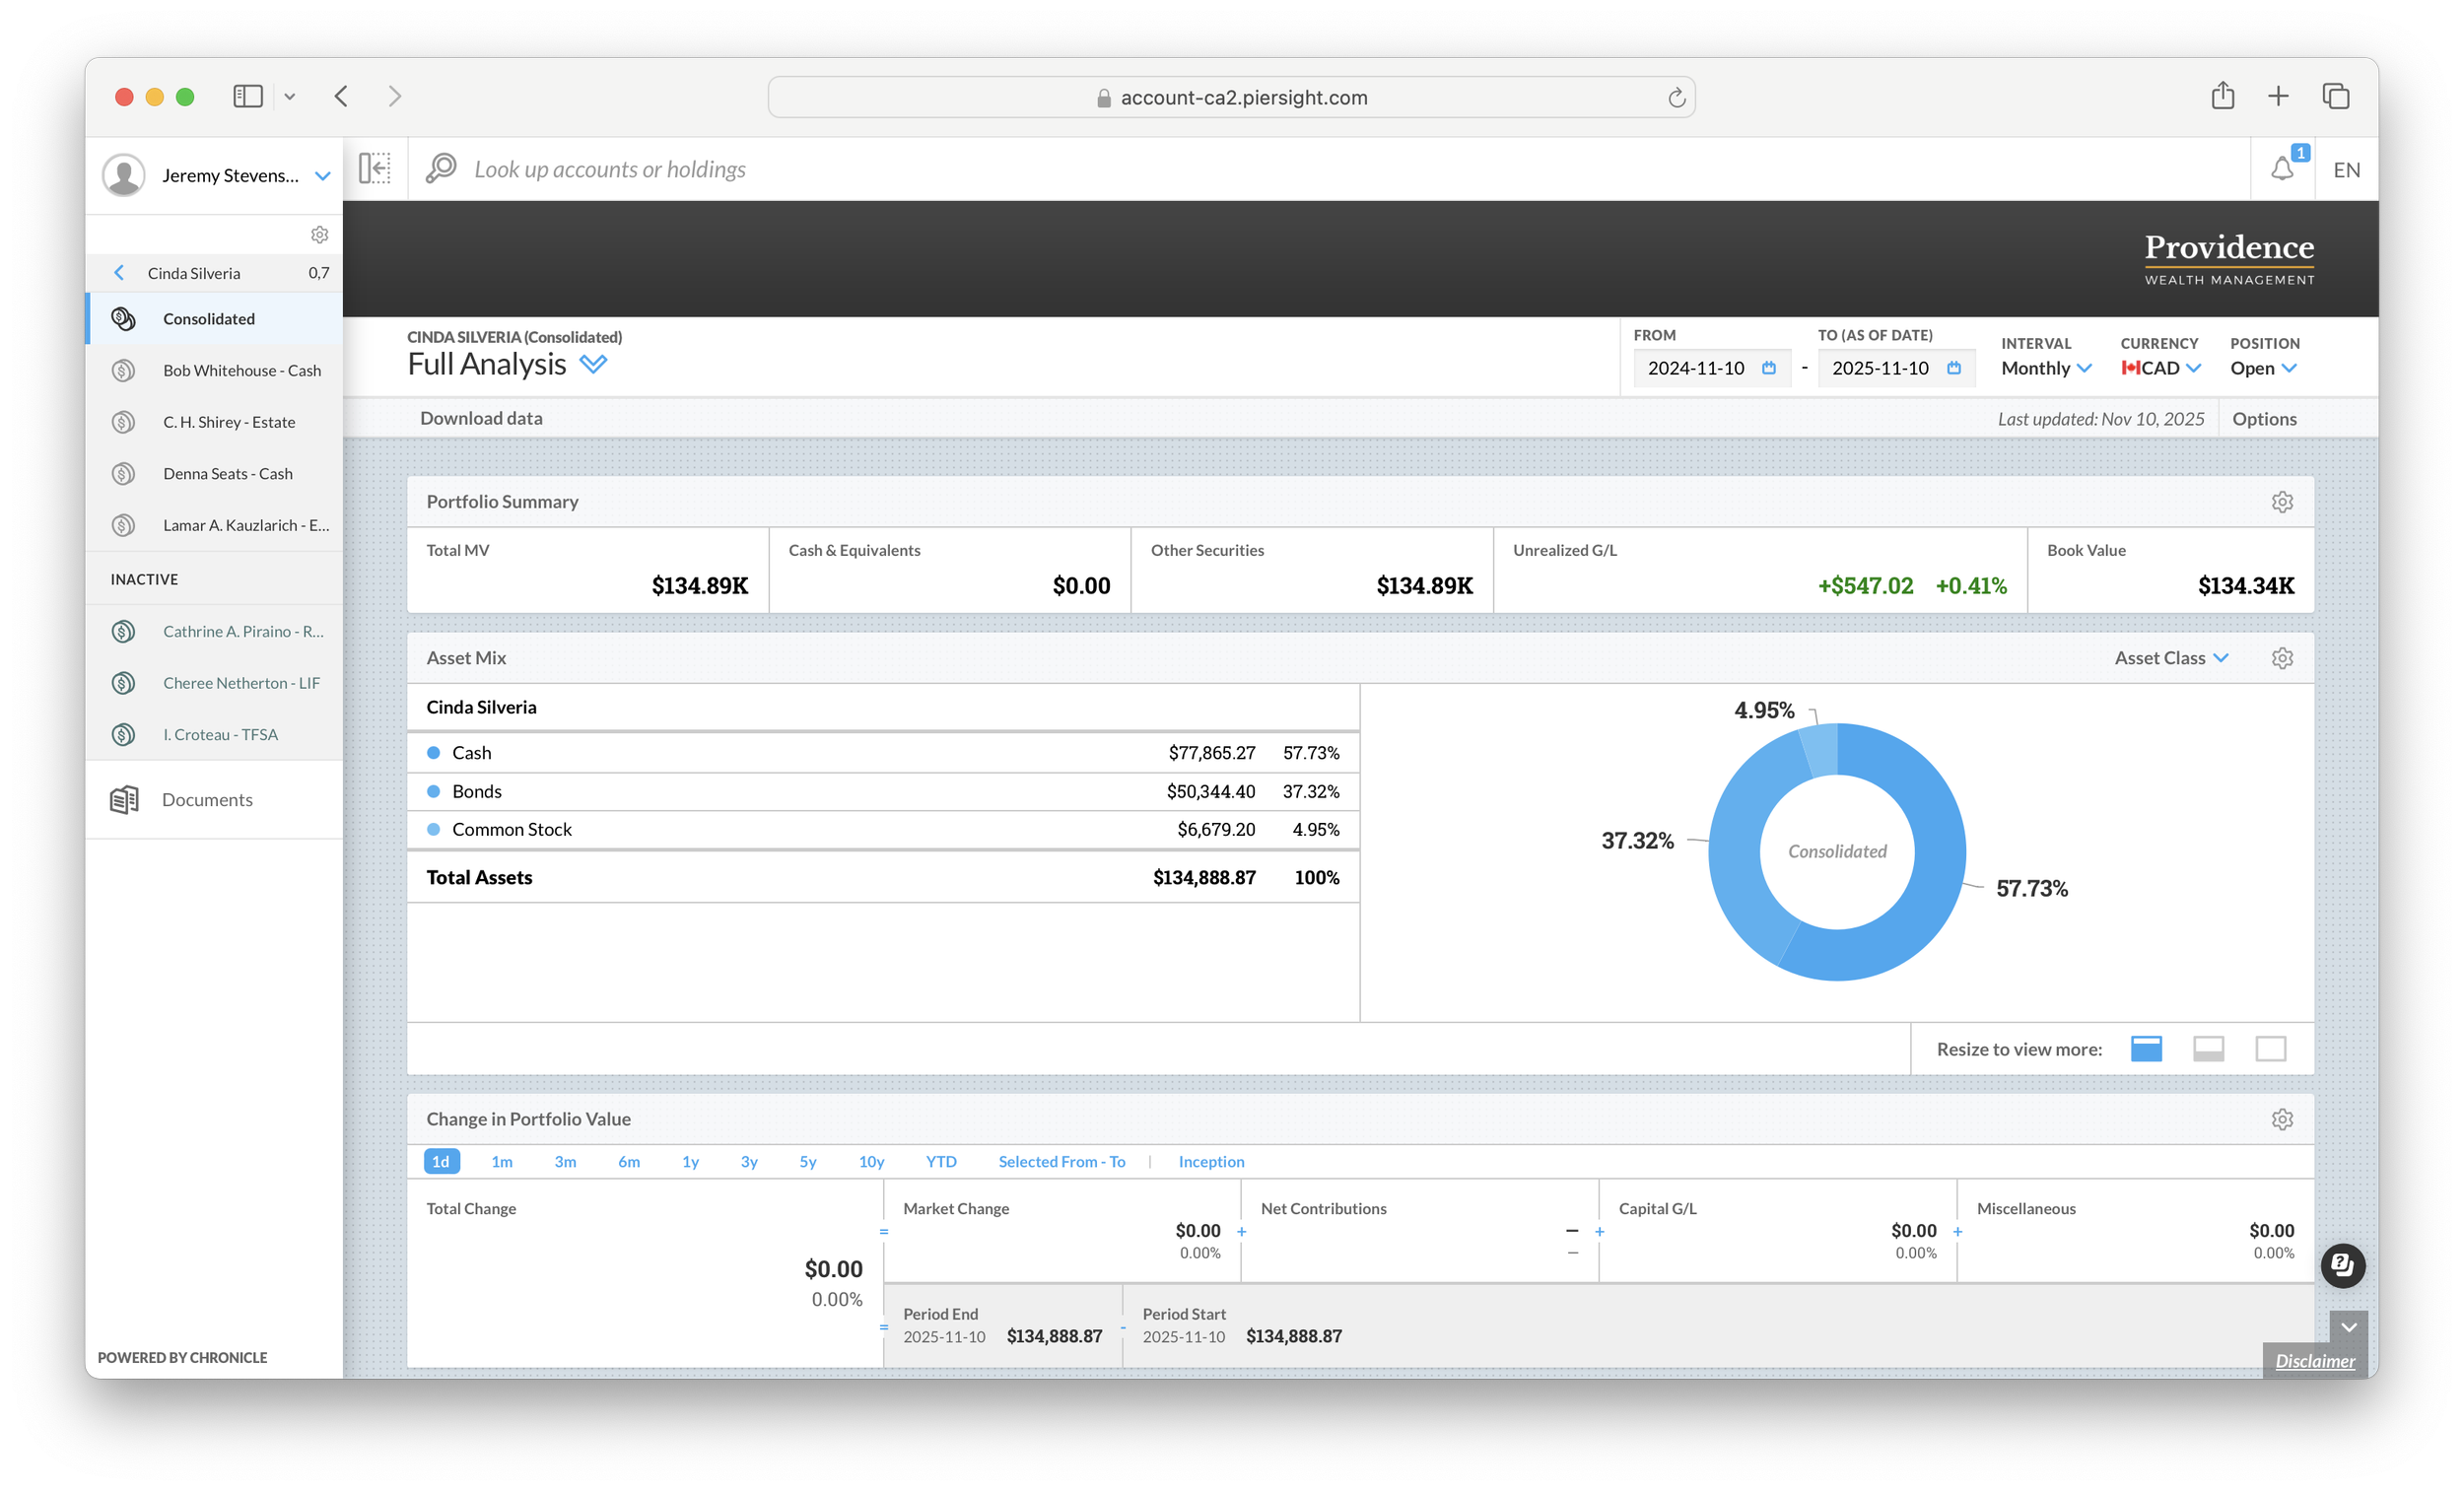
Task: Open Asset Mix settings gear
Action: pos(2281,658)
